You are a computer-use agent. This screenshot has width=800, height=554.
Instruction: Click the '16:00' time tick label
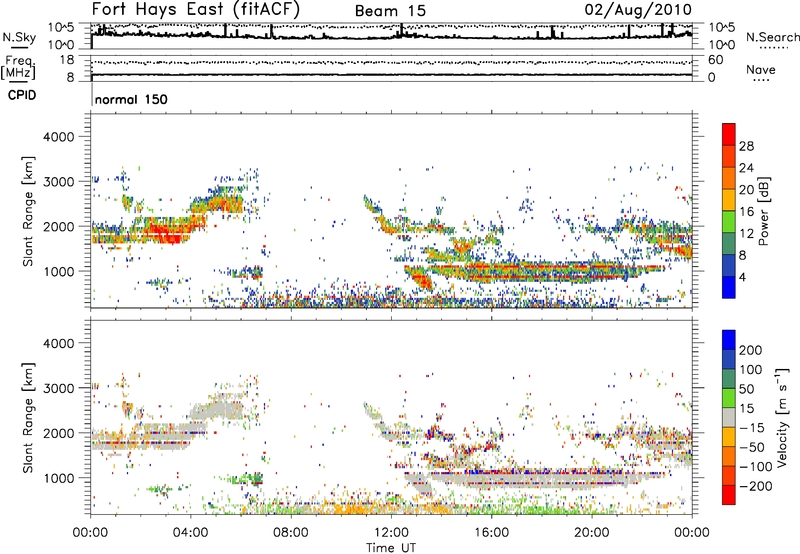click(x=491, y=533)
